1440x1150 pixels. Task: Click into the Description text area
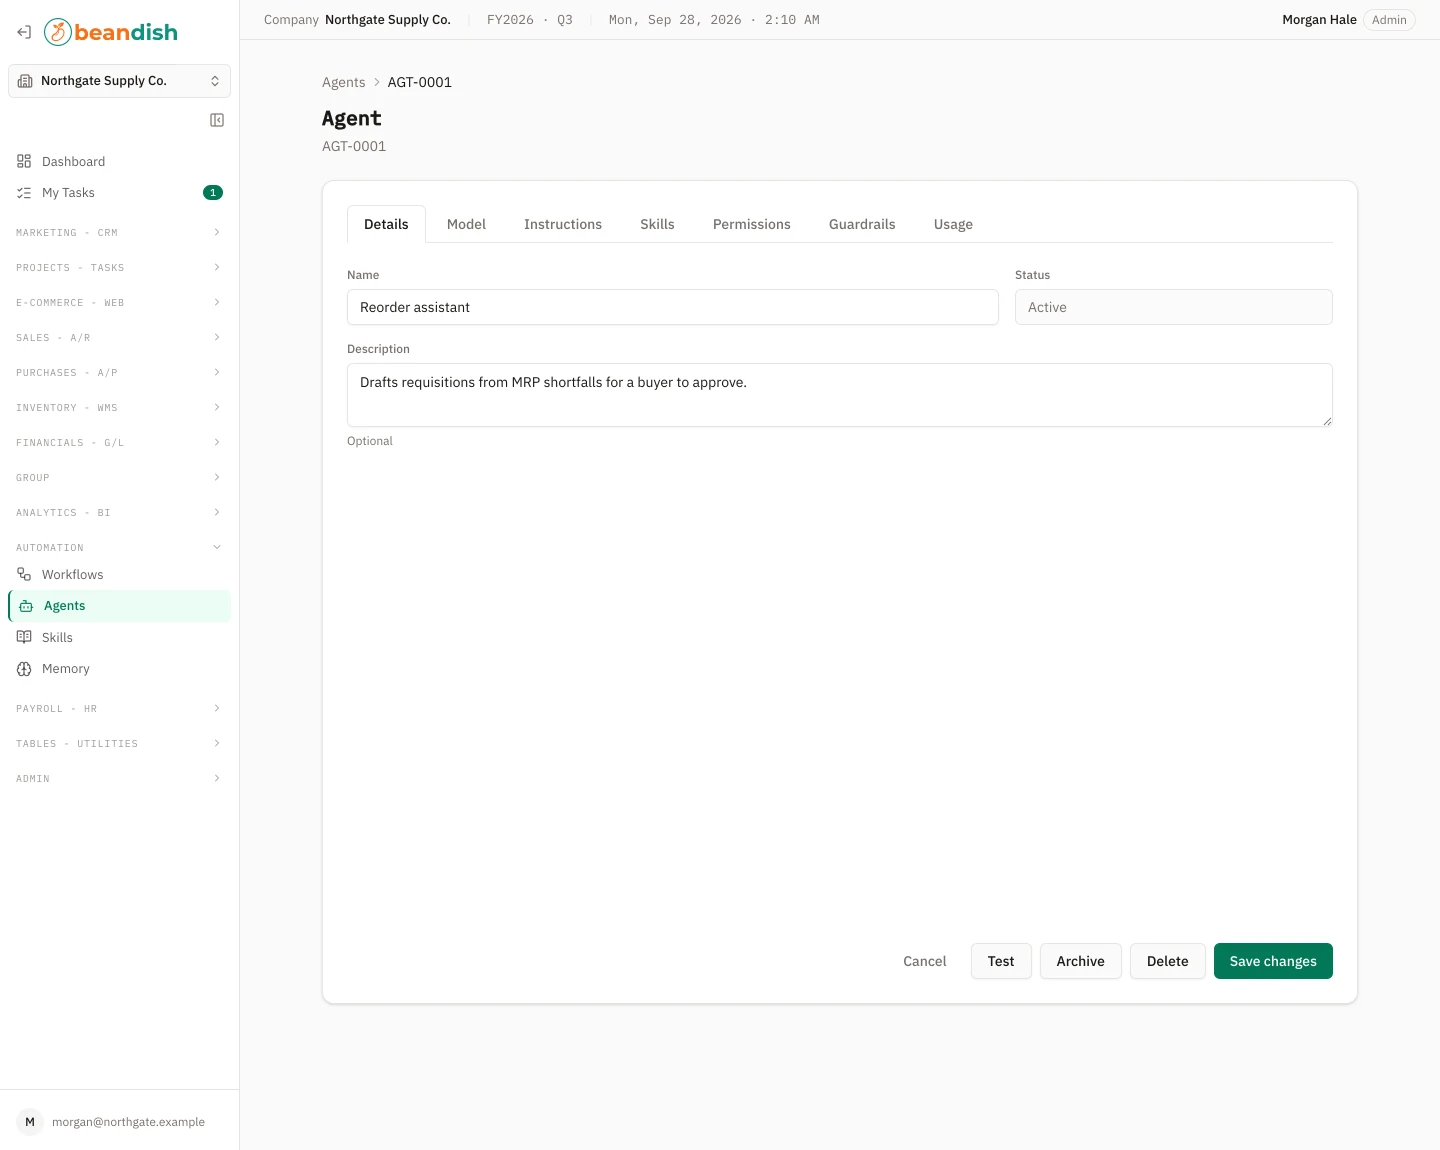click(840, 395)
